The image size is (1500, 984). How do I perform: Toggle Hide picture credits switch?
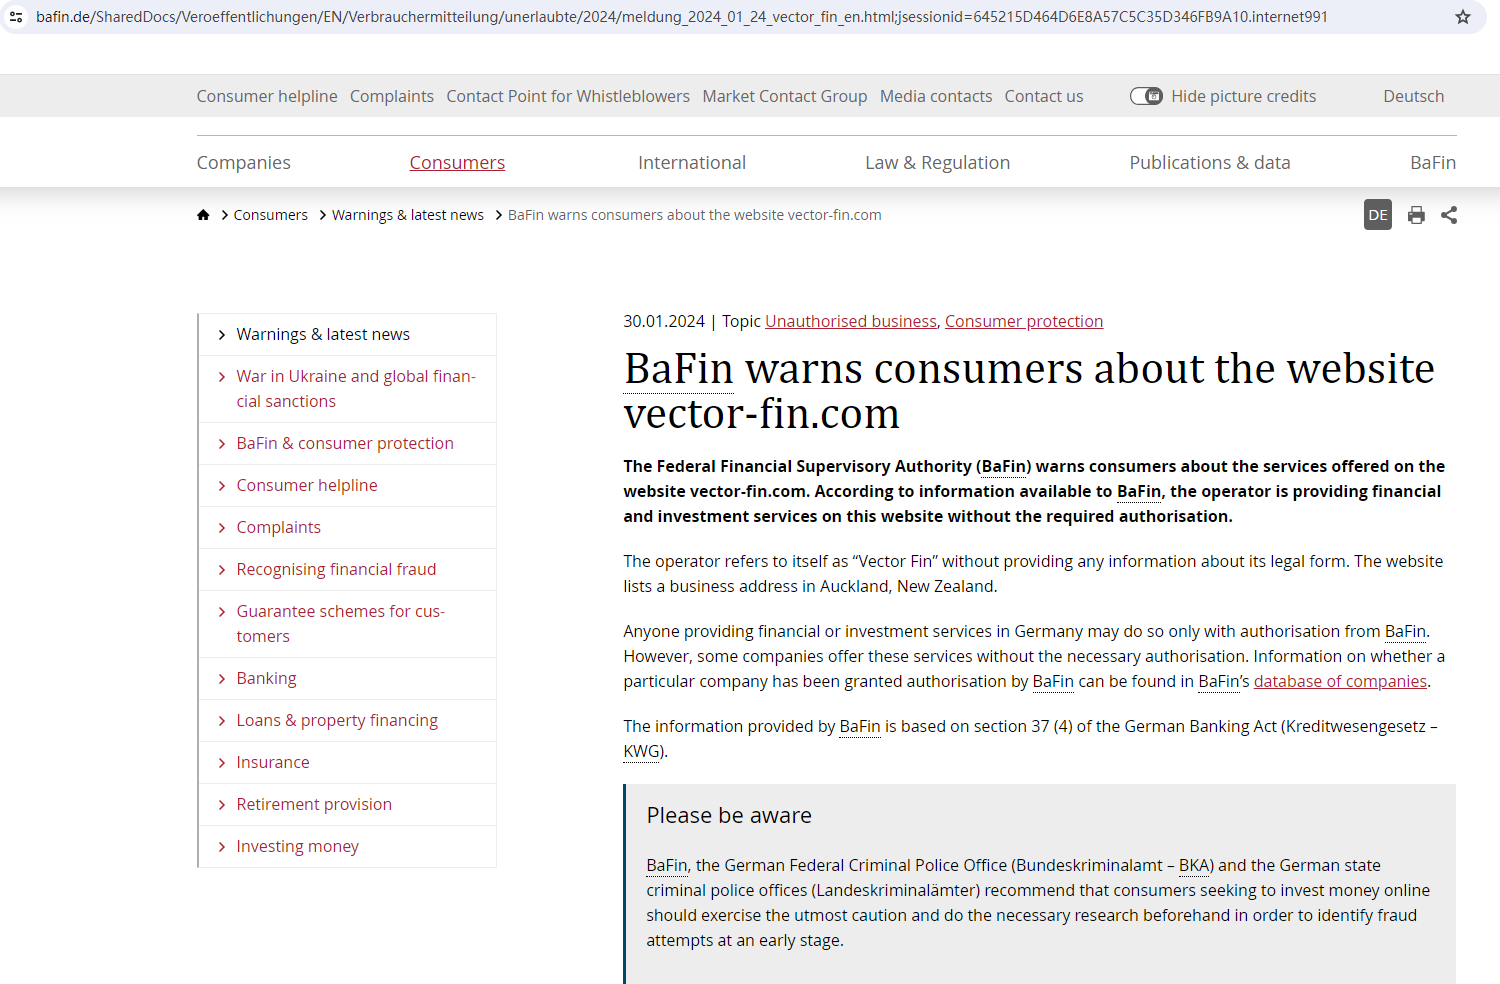click(1146, 96)
